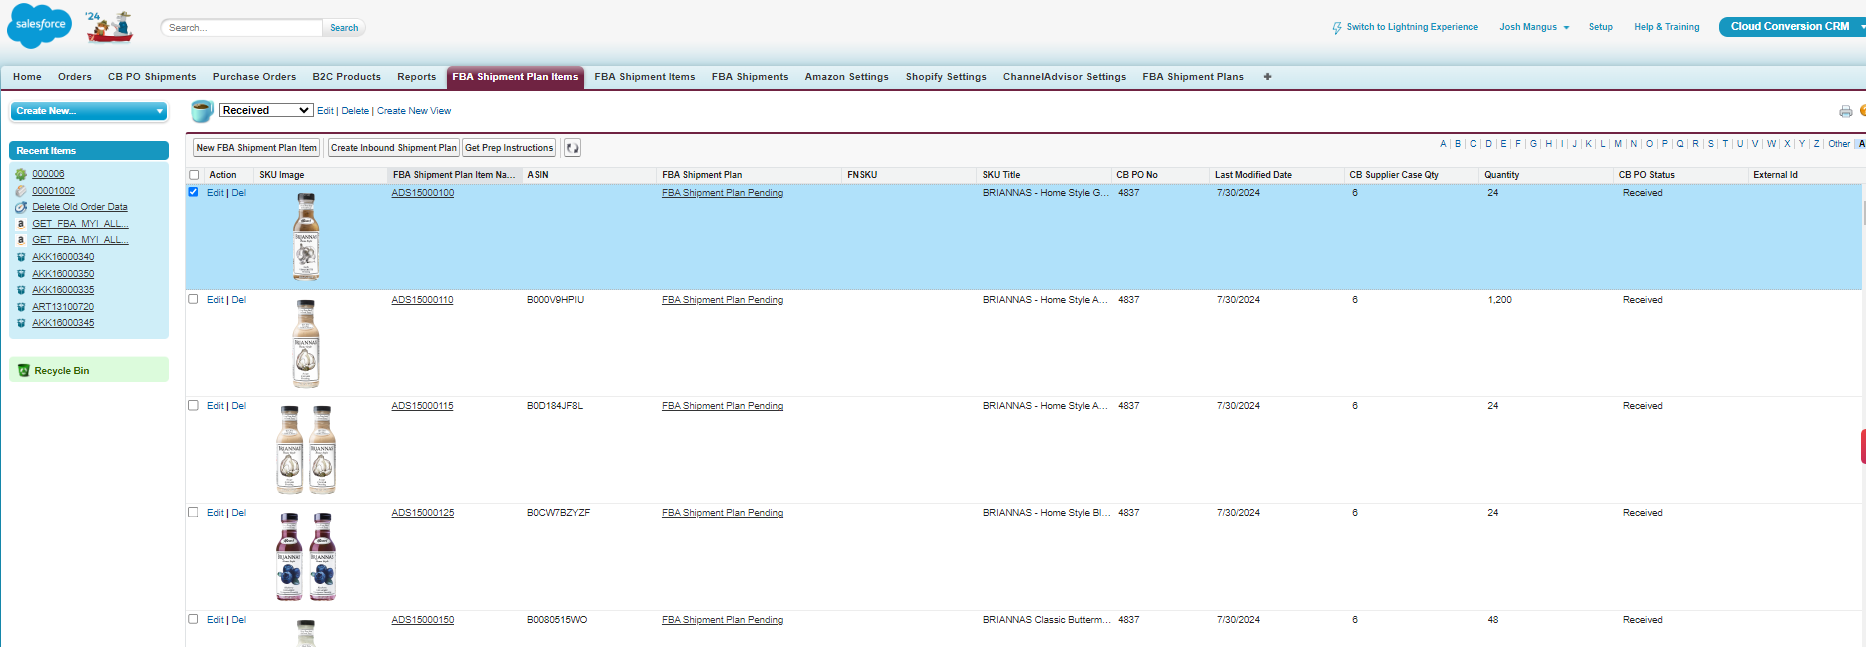Click the New FBA Shipment Plan Item button
This screenshot has height=647, width=1866.
coord(256,148)
